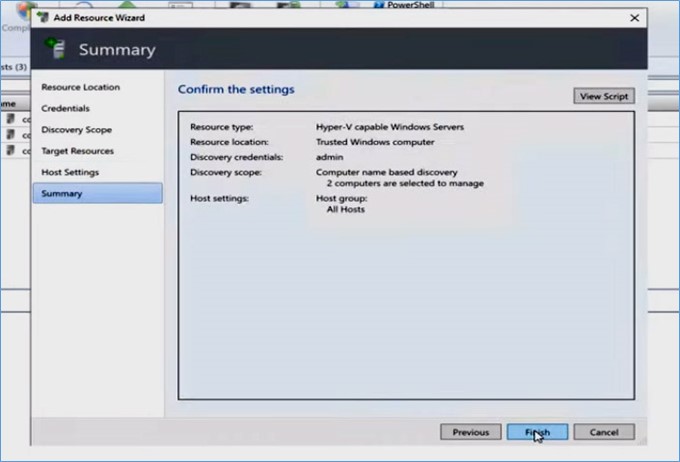Click "Computer name based discovery" text
The width and height of the screenshot is (680, 462).
pos(387,172)
